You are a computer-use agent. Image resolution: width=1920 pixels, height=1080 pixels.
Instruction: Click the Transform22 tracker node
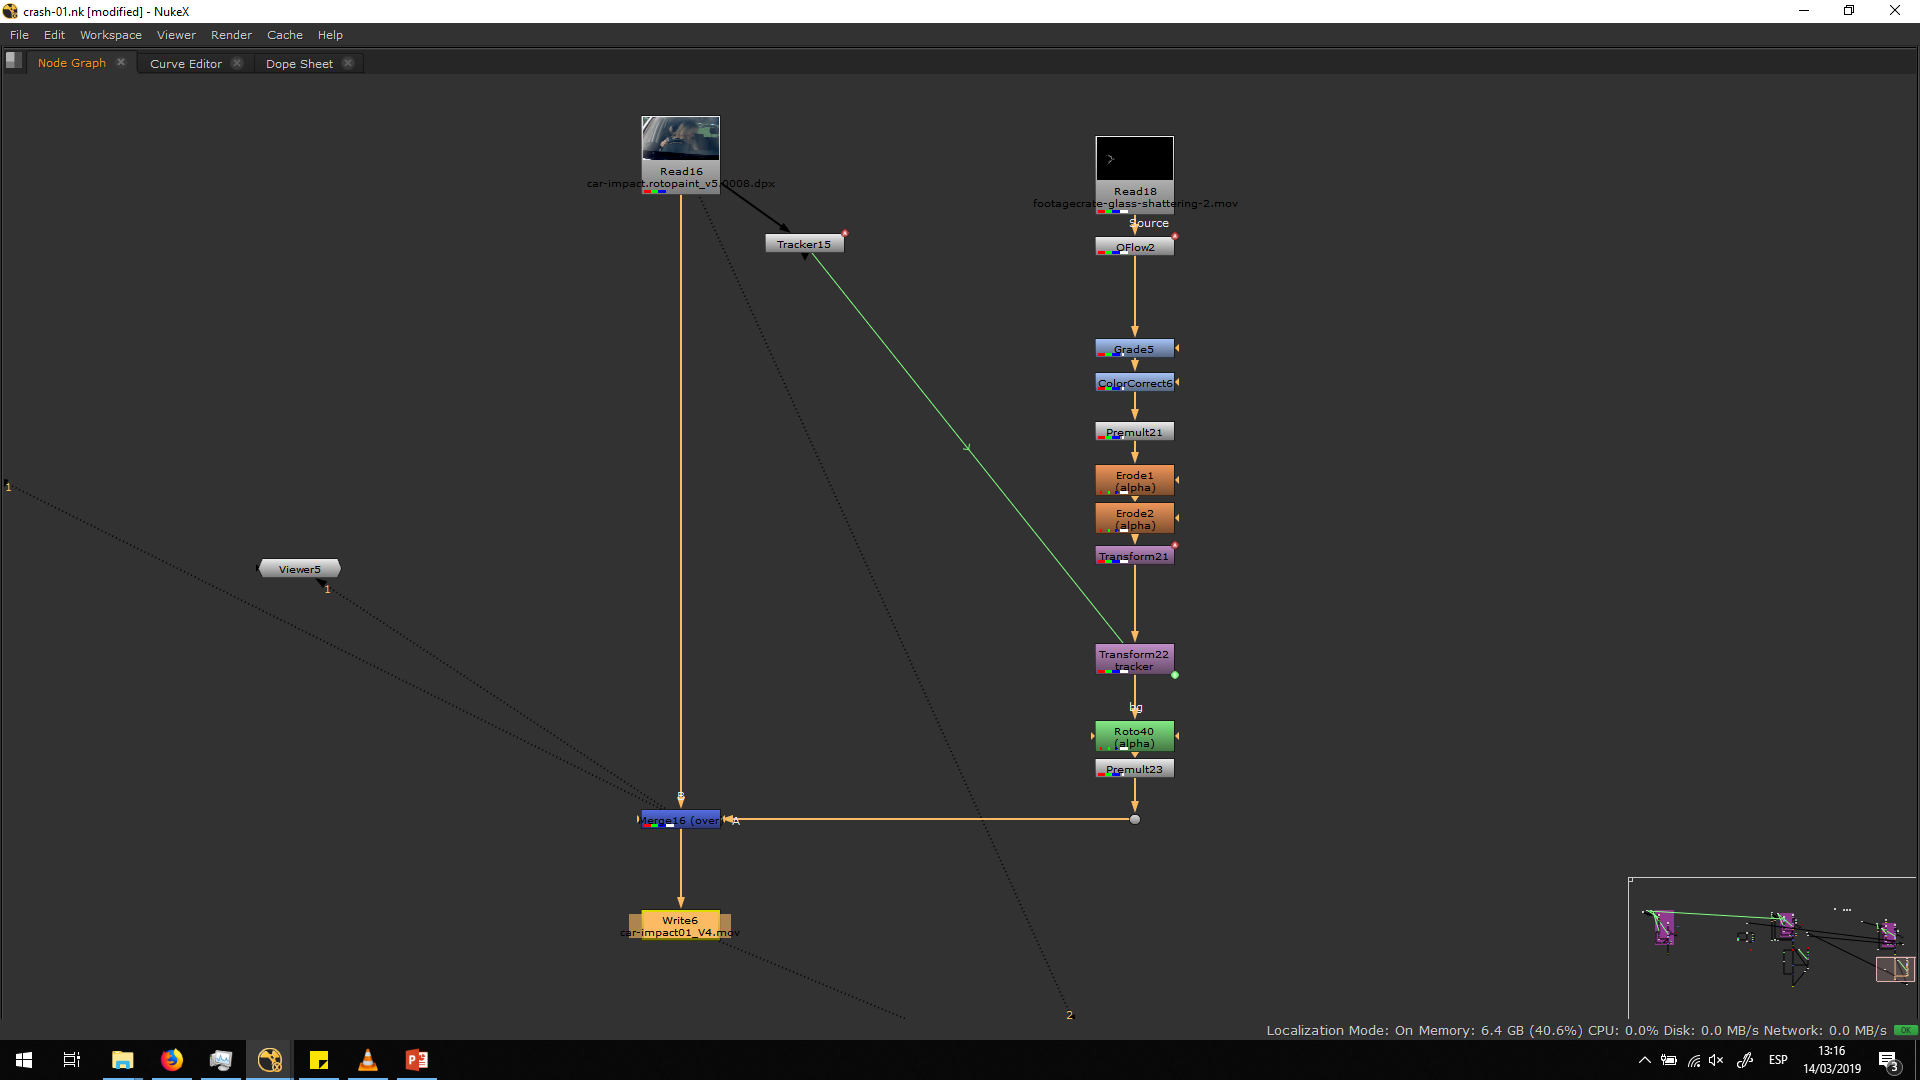click(1134, 659)
